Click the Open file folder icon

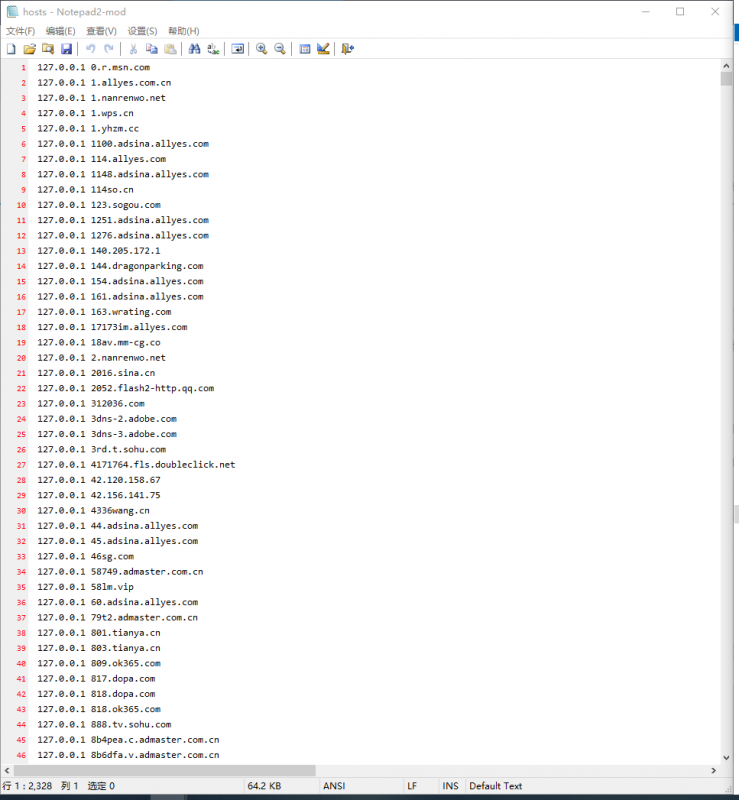tap(29, 48)
